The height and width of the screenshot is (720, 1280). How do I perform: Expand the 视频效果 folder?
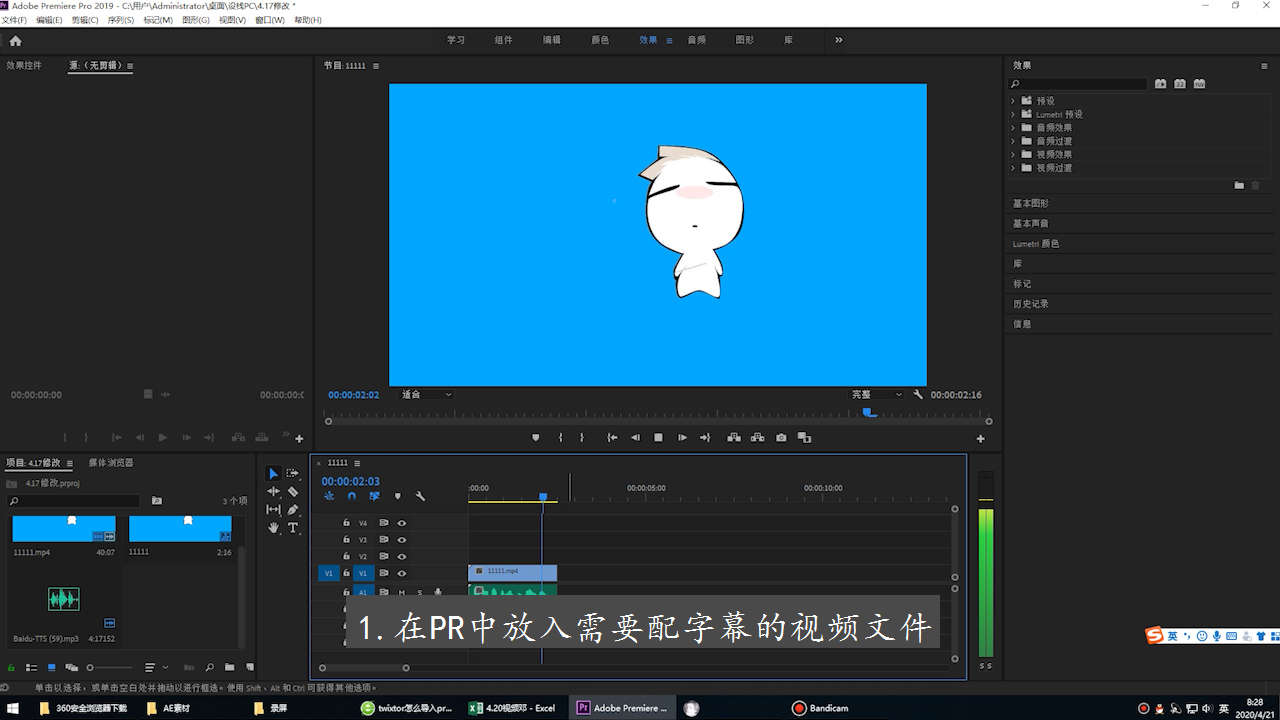pos(1013,154)
